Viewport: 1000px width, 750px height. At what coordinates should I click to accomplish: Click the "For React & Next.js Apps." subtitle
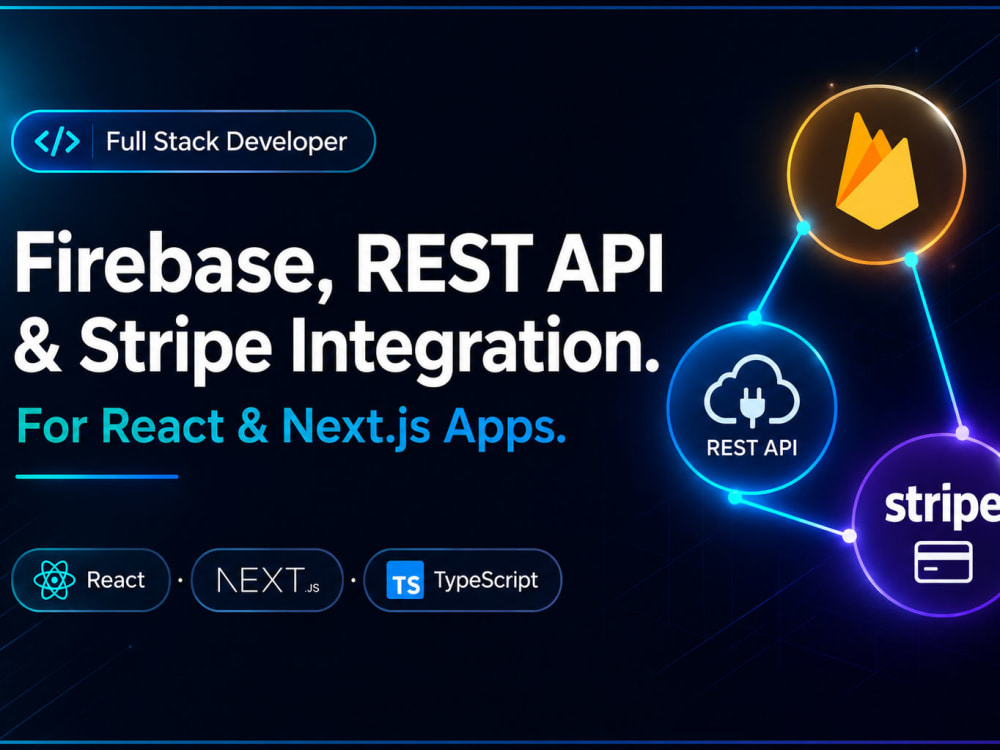(291, 427)
